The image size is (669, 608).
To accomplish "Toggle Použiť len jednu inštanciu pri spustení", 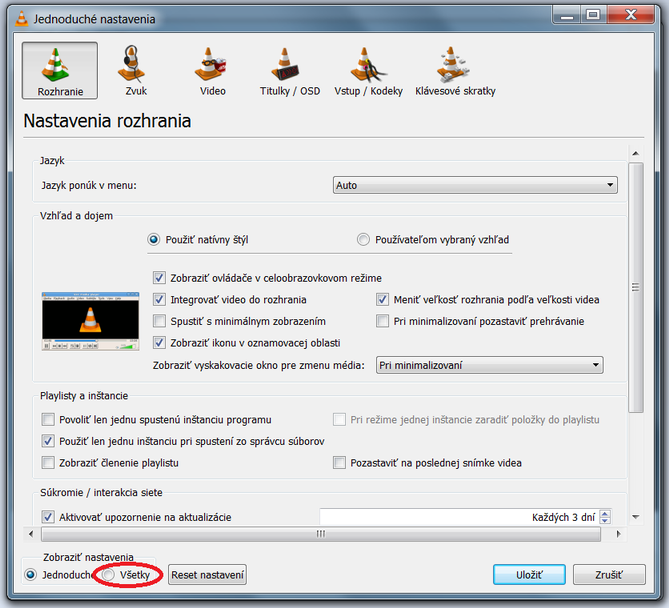I will (x=48, y=441).
